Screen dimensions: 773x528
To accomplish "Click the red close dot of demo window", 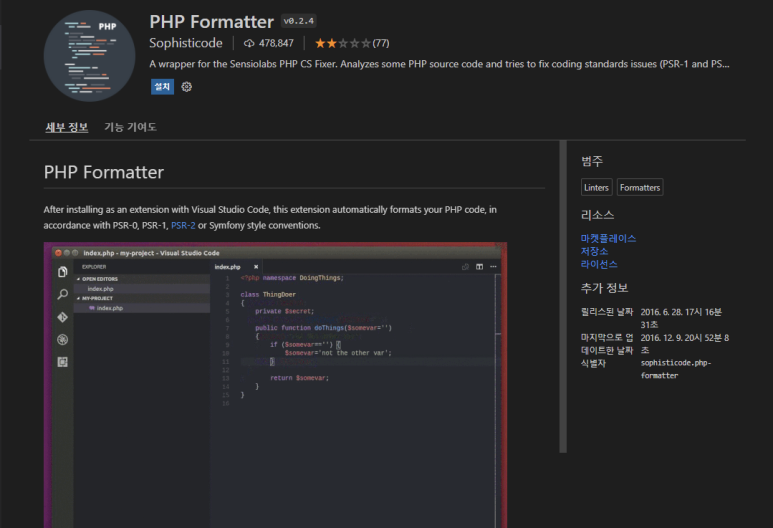I will click(x=59, y=253).
